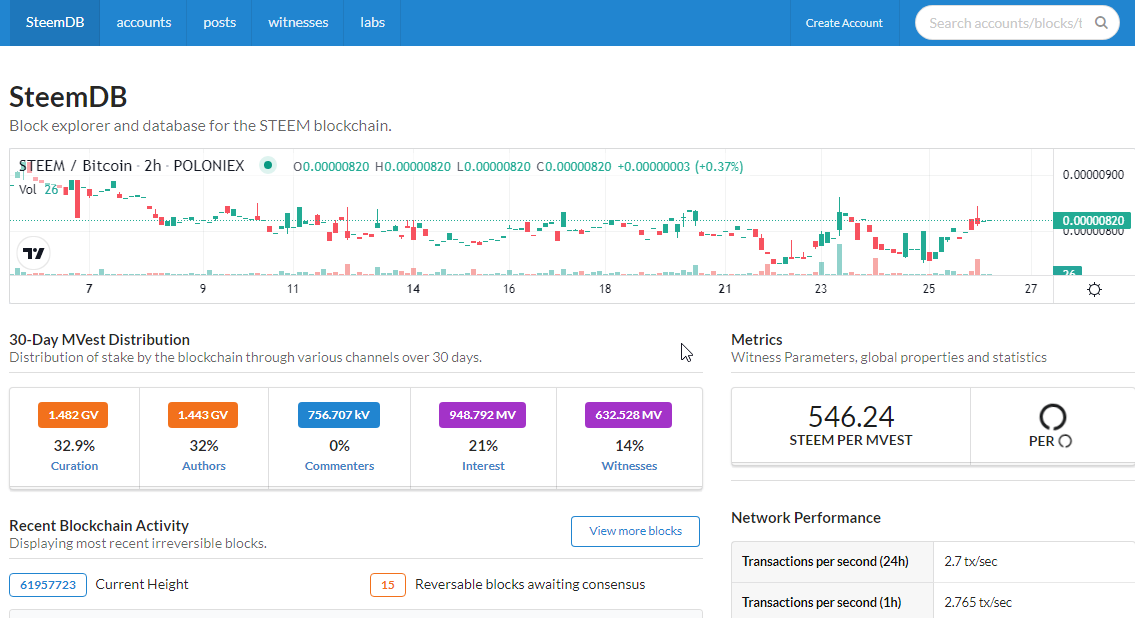Click the TradingView logo on the chart
This screenshot has width=1135, height=618.
pyautogui.click(x=33, y=253)
